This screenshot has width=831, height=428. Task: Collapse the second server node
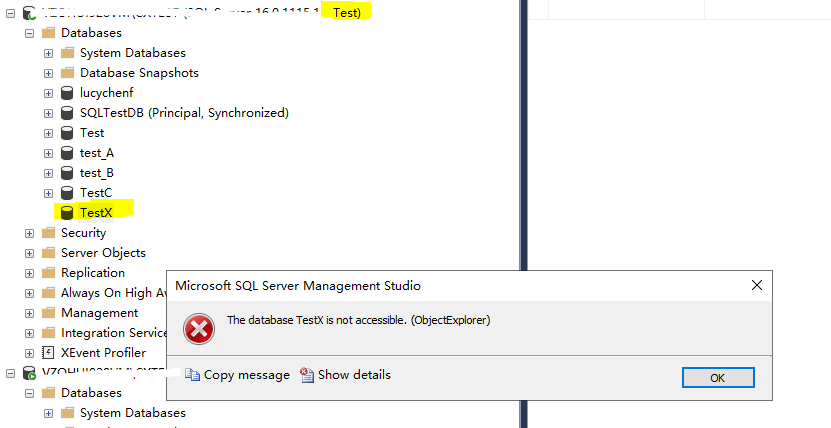[10, 373]
